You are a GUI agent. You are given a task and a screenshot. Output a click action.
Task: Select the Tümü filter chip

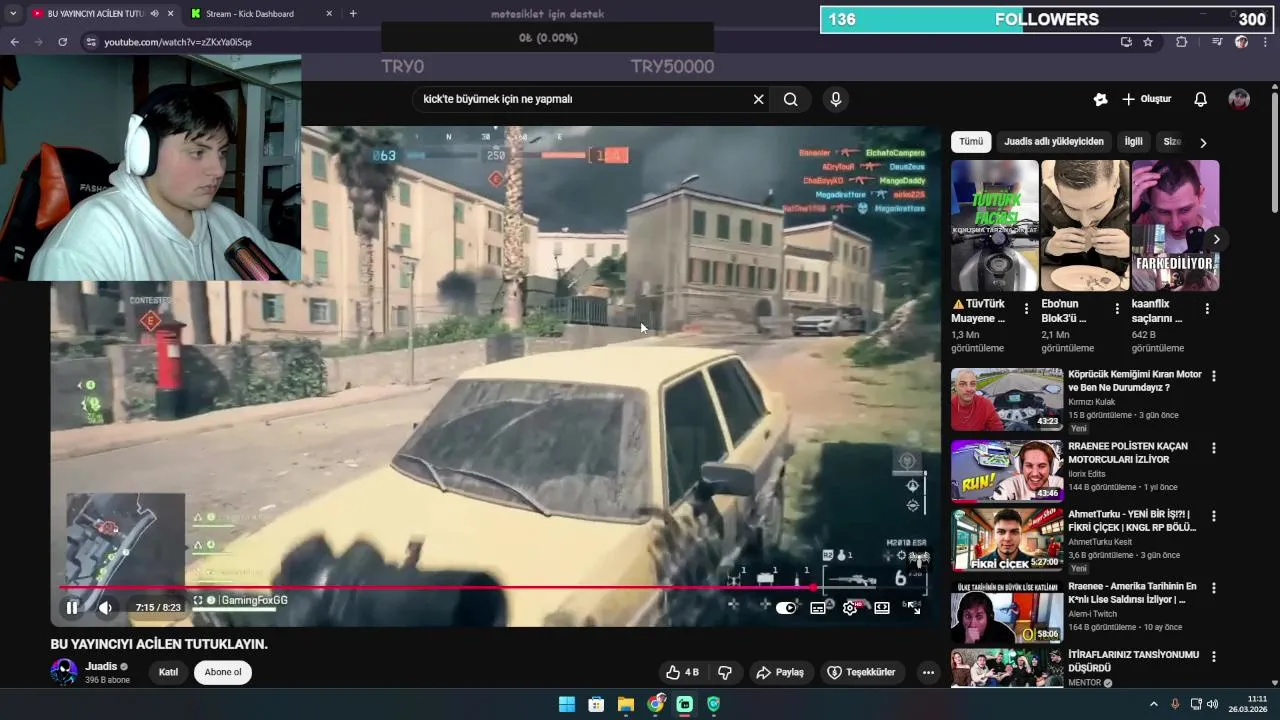pyautogui.click(x=971, y=142)
